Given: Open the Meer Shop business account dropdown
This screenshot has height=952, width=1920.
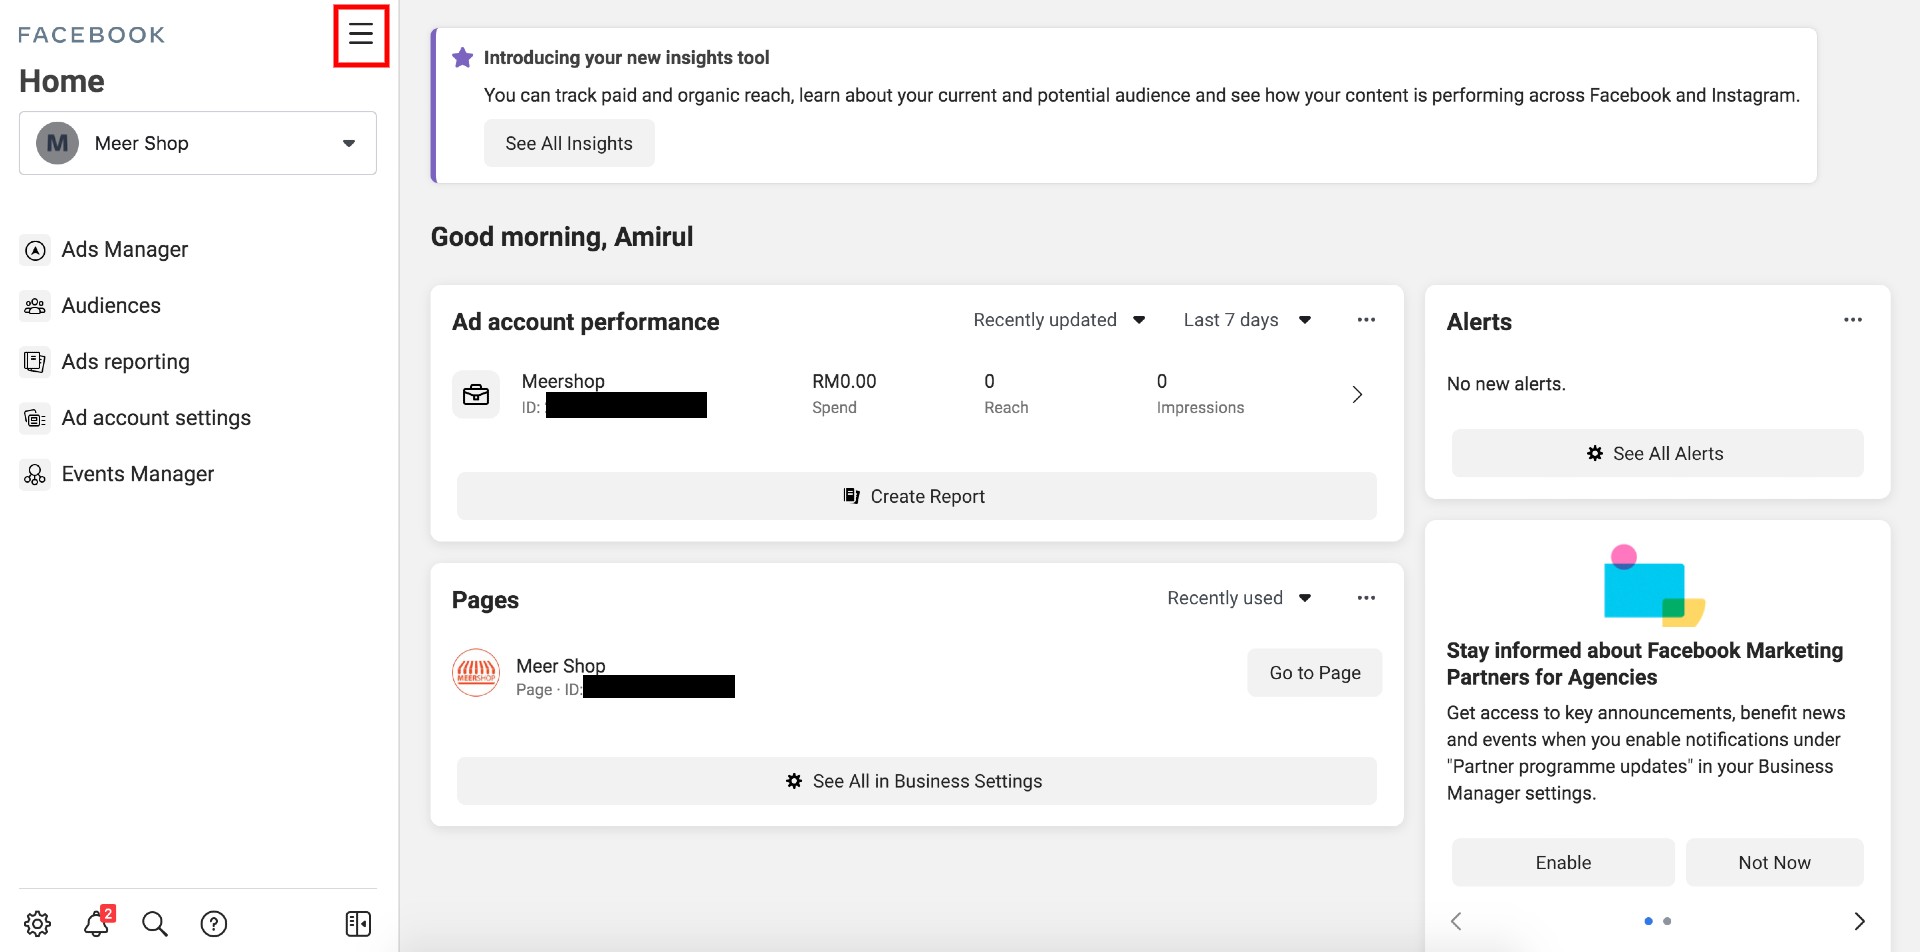Looking at the screenshot, I should 198,143.
